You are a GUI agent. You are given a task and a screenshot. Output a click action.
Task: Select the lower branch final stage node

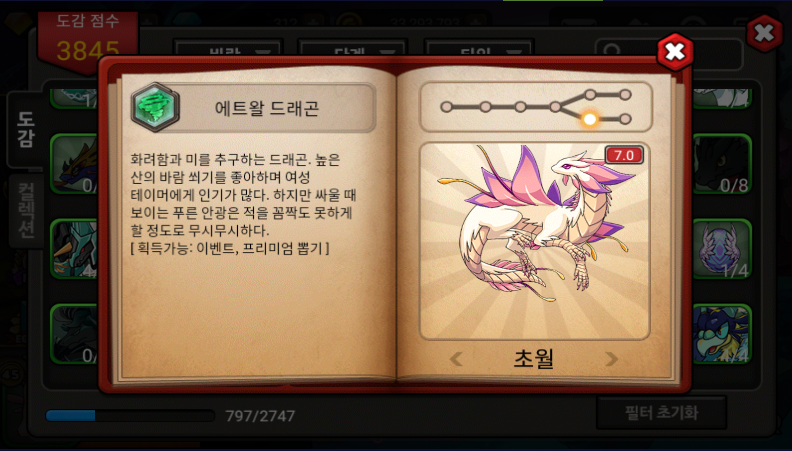tap(625, 119)
